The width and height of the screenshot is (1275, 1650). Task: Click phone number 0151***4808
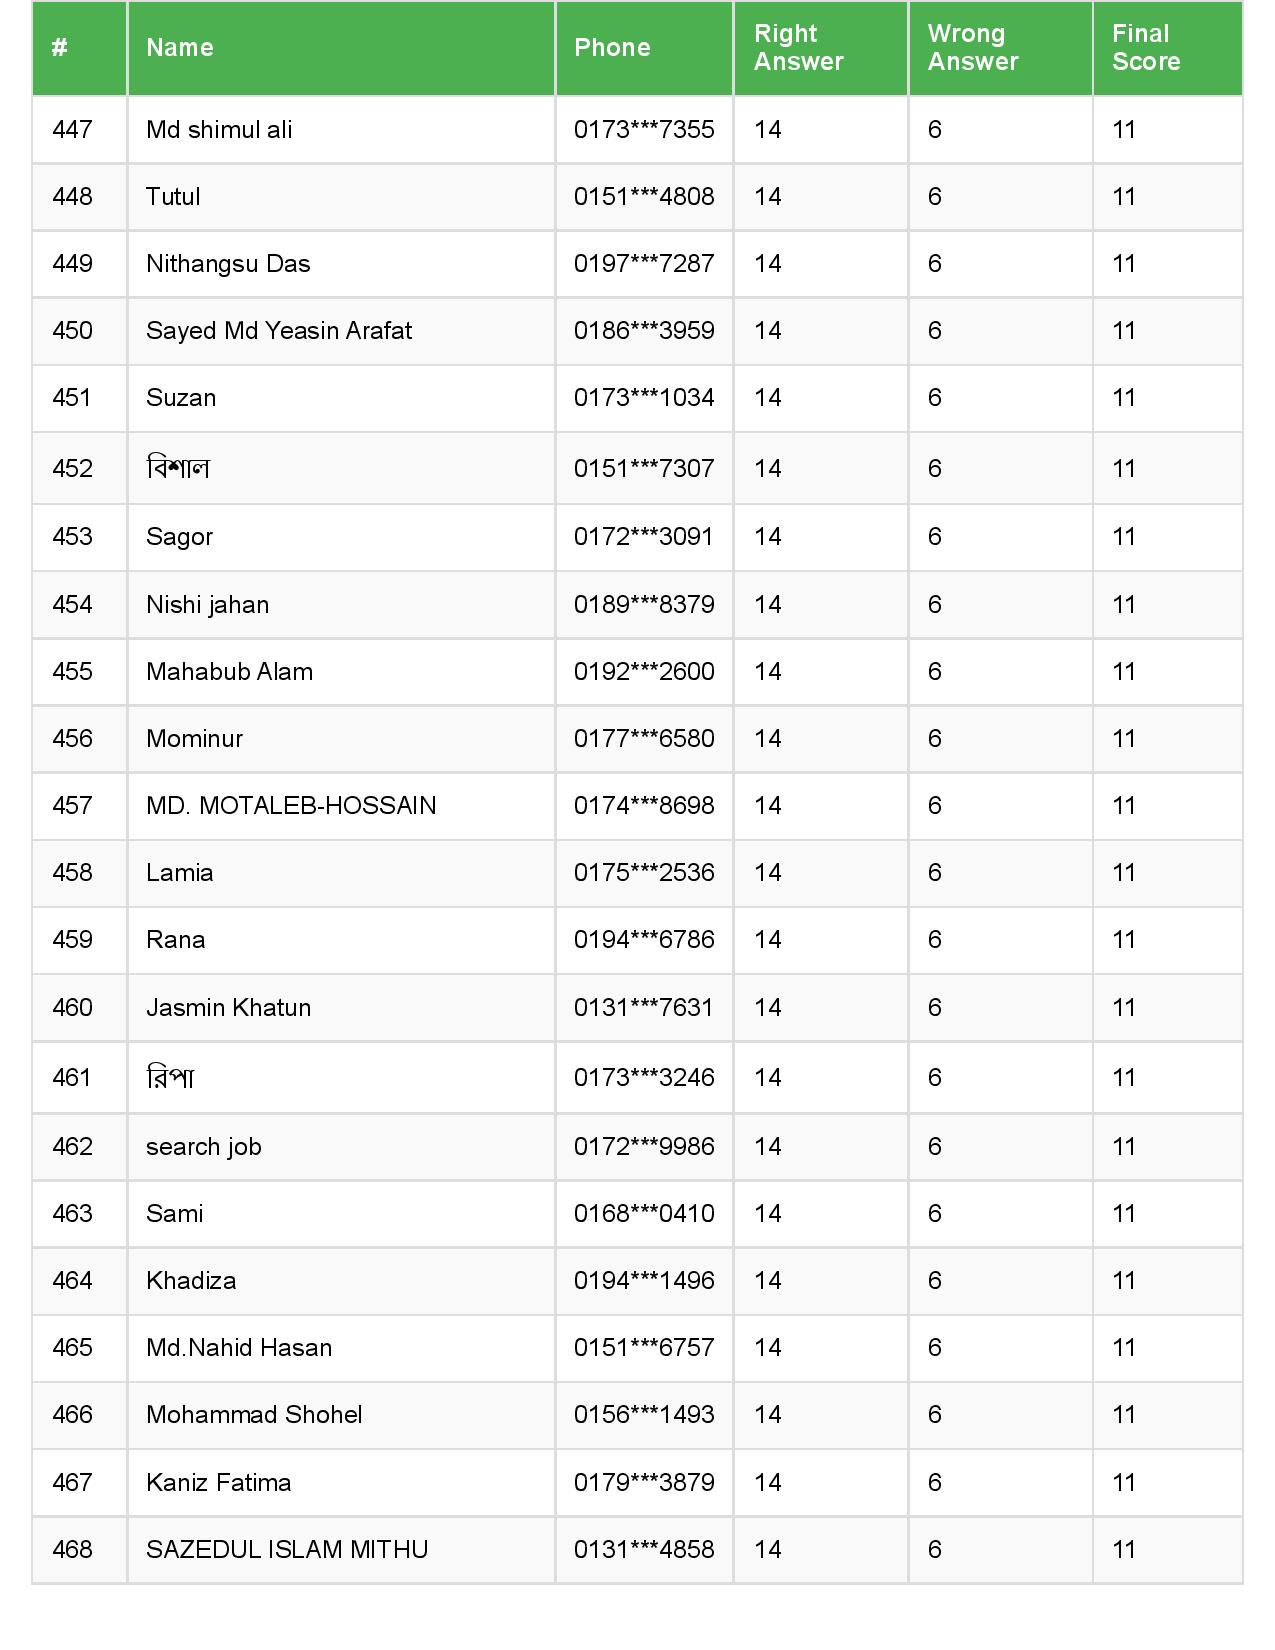(644, 197)
